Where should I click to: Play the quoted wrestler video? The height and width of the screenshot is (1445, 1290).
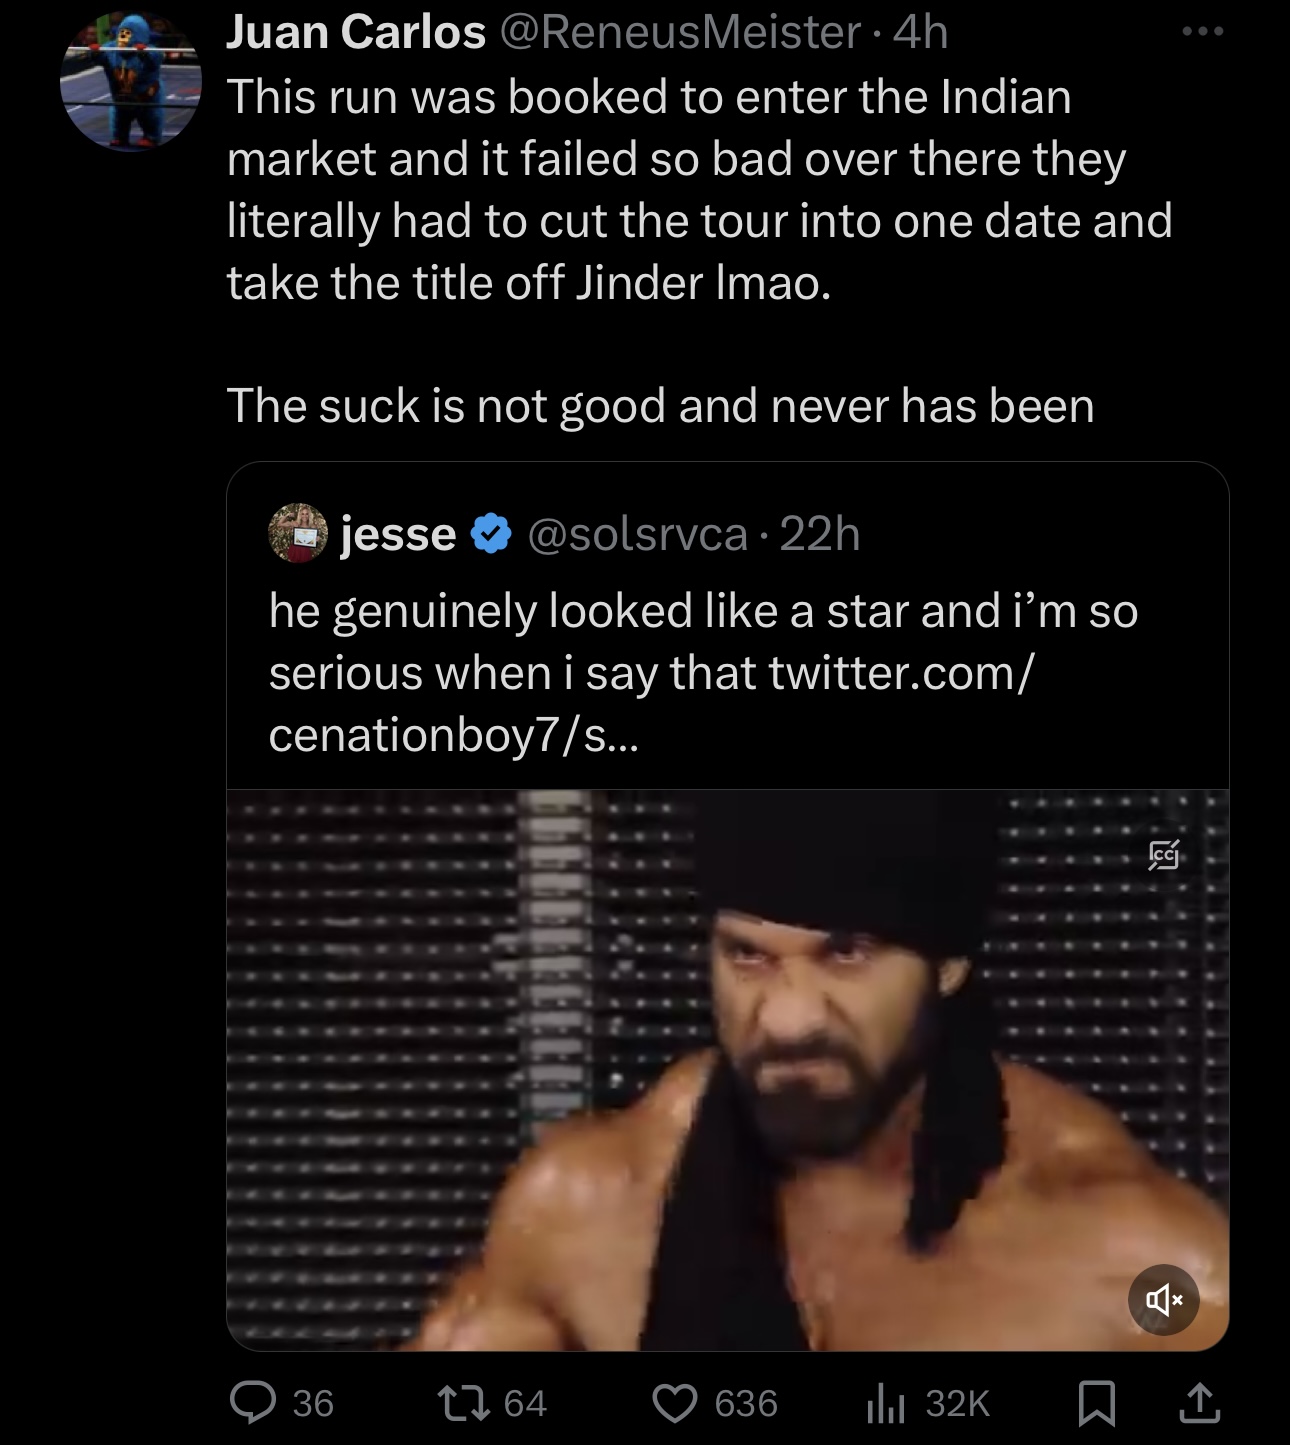point(727,1070)
